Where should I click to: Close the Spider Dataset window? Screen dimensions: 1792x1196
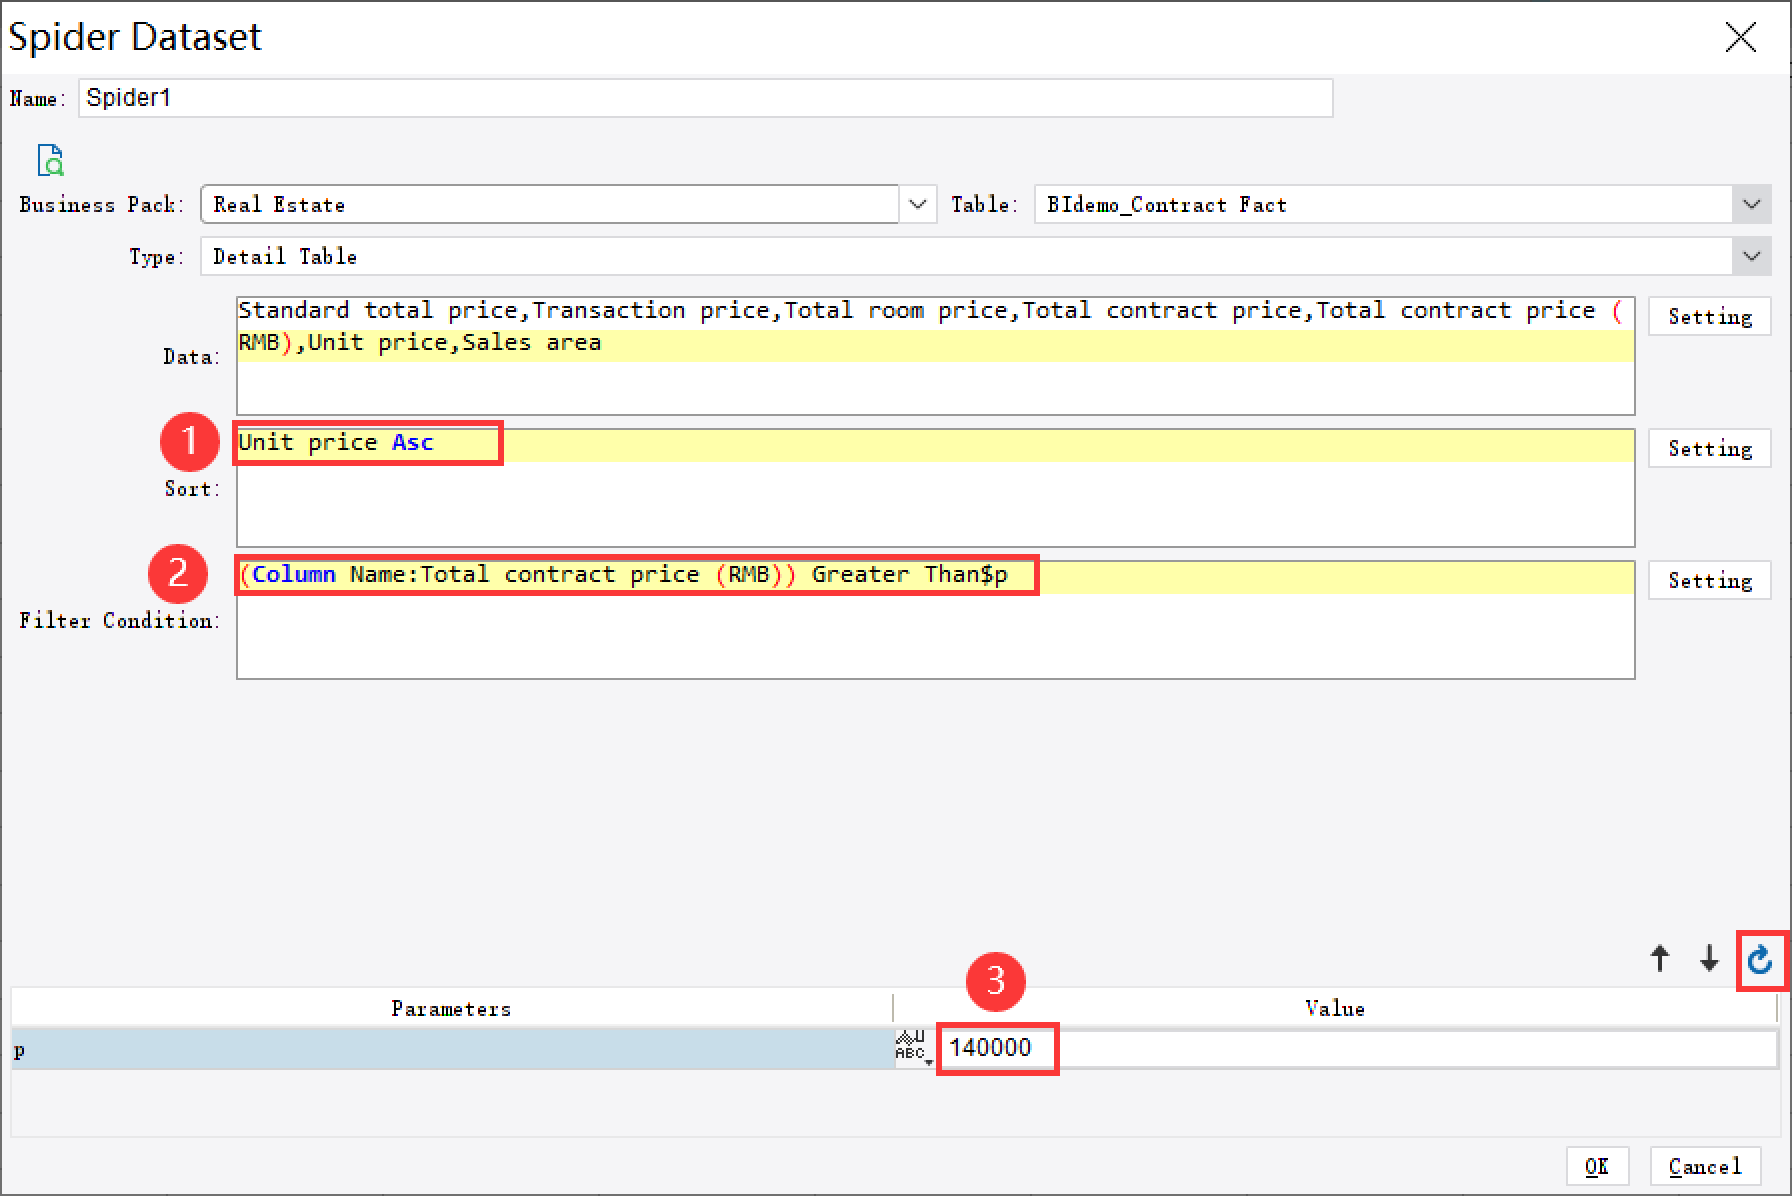point(1740,36)
